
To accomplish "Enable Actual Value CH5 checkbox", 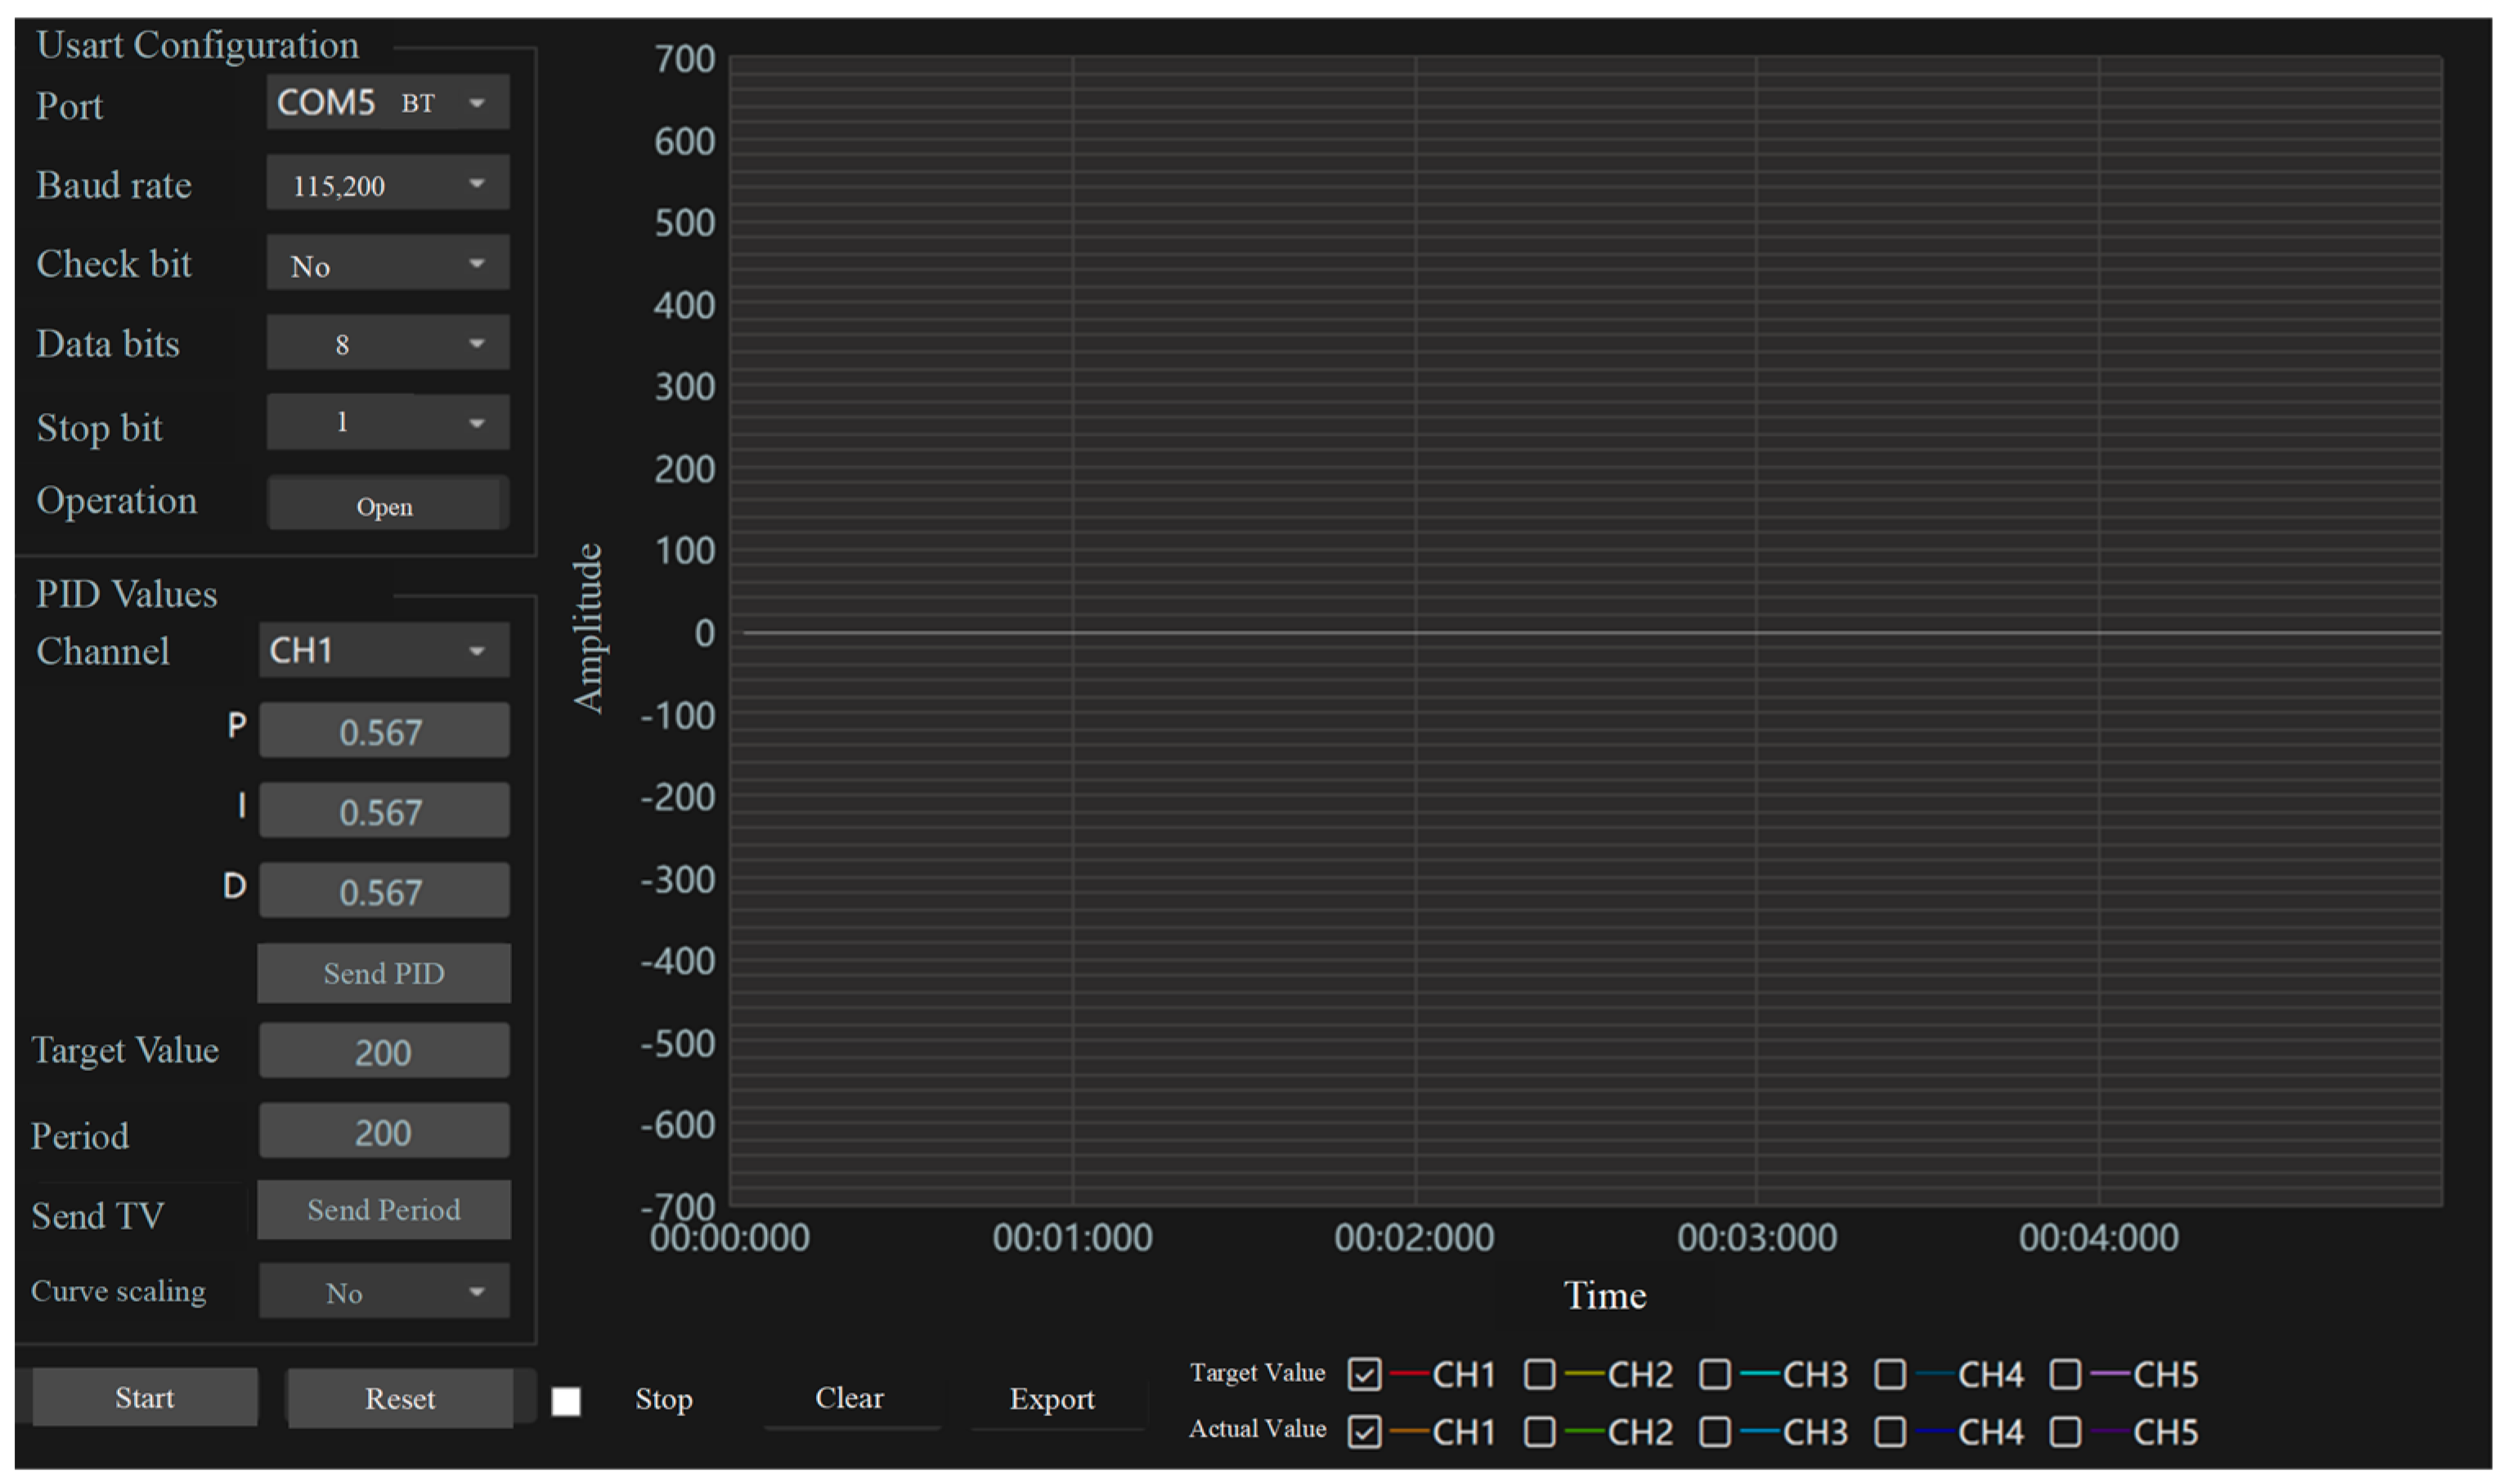I will click(x=2065, y=1432).
